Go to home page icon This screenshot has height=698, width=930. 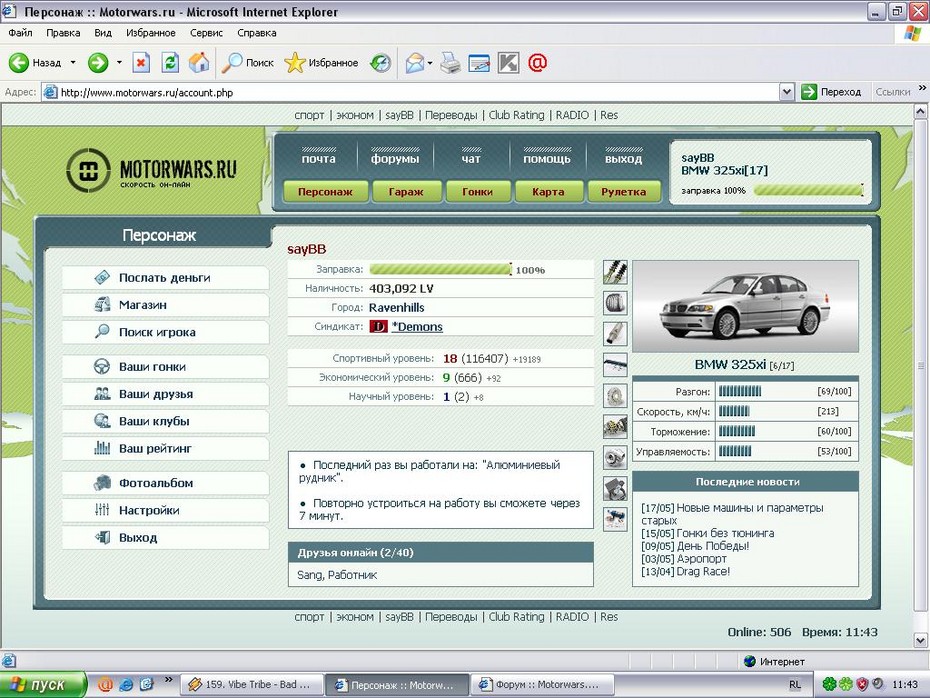[x=199, y=63]
